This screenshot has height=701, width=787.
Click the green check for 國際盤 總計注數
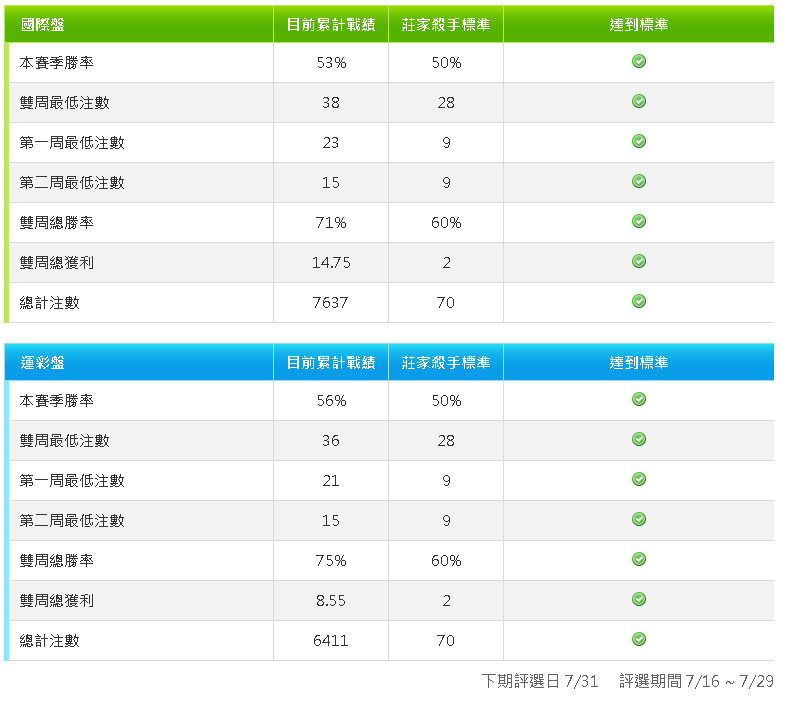[638, 302]
